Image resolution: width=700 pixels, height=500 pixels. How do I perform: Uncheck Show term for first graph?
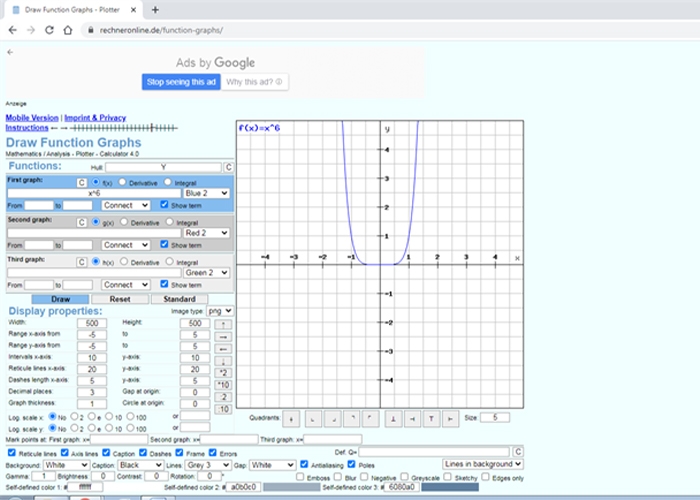164,204
